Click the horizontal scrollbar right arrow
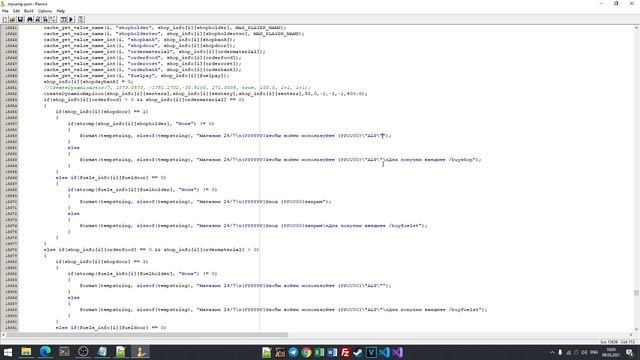This screenshot has width=640, height=360. click(631, 335)
